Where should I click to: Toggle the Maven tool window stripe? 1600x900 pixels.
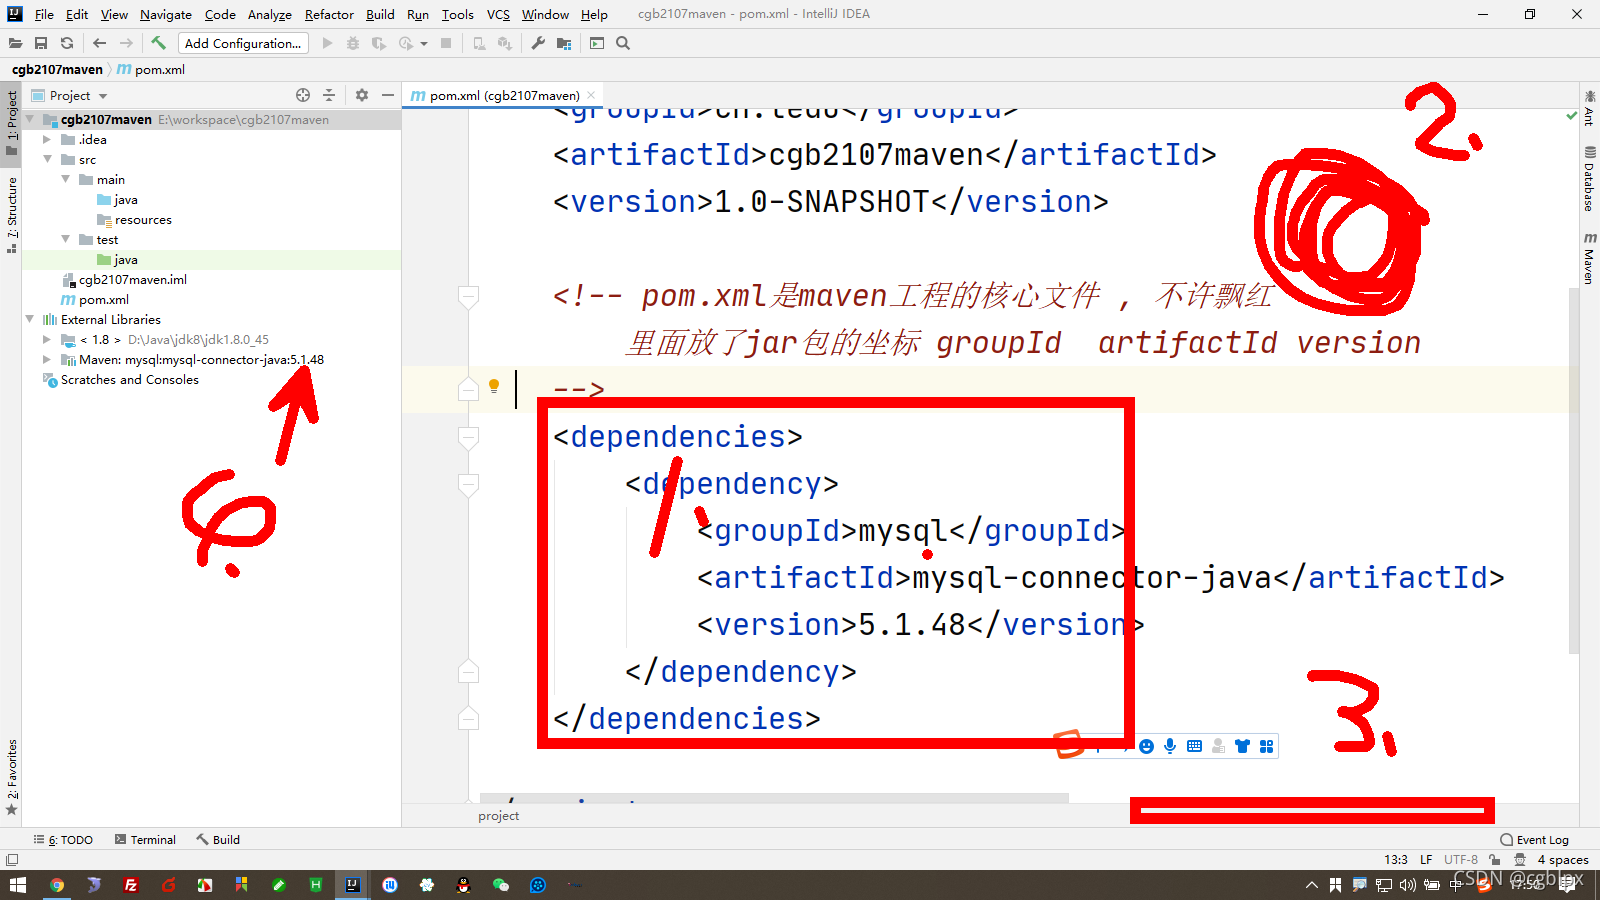[1590, 258]
